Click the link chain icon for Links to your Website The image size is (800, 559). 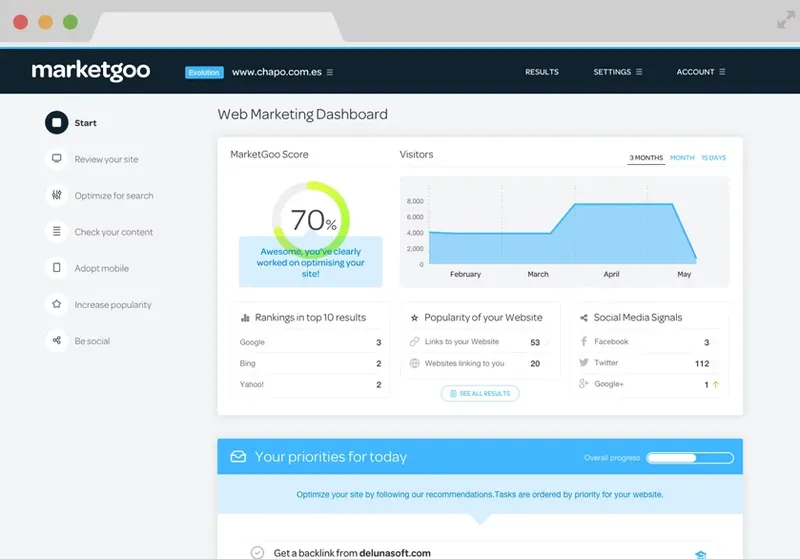click(x=414, y=342)
